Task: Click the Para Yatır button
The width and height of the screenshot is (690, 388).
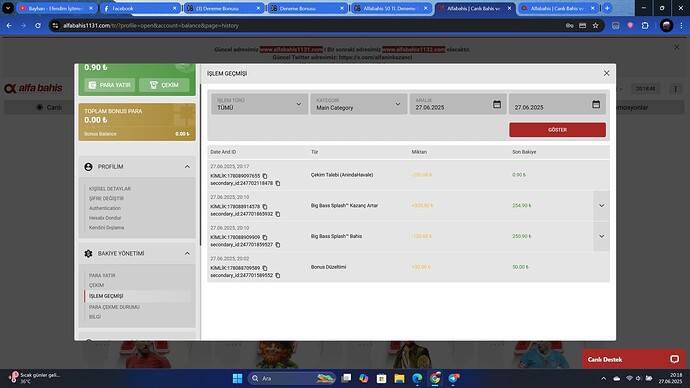Action: coord(110,85)
